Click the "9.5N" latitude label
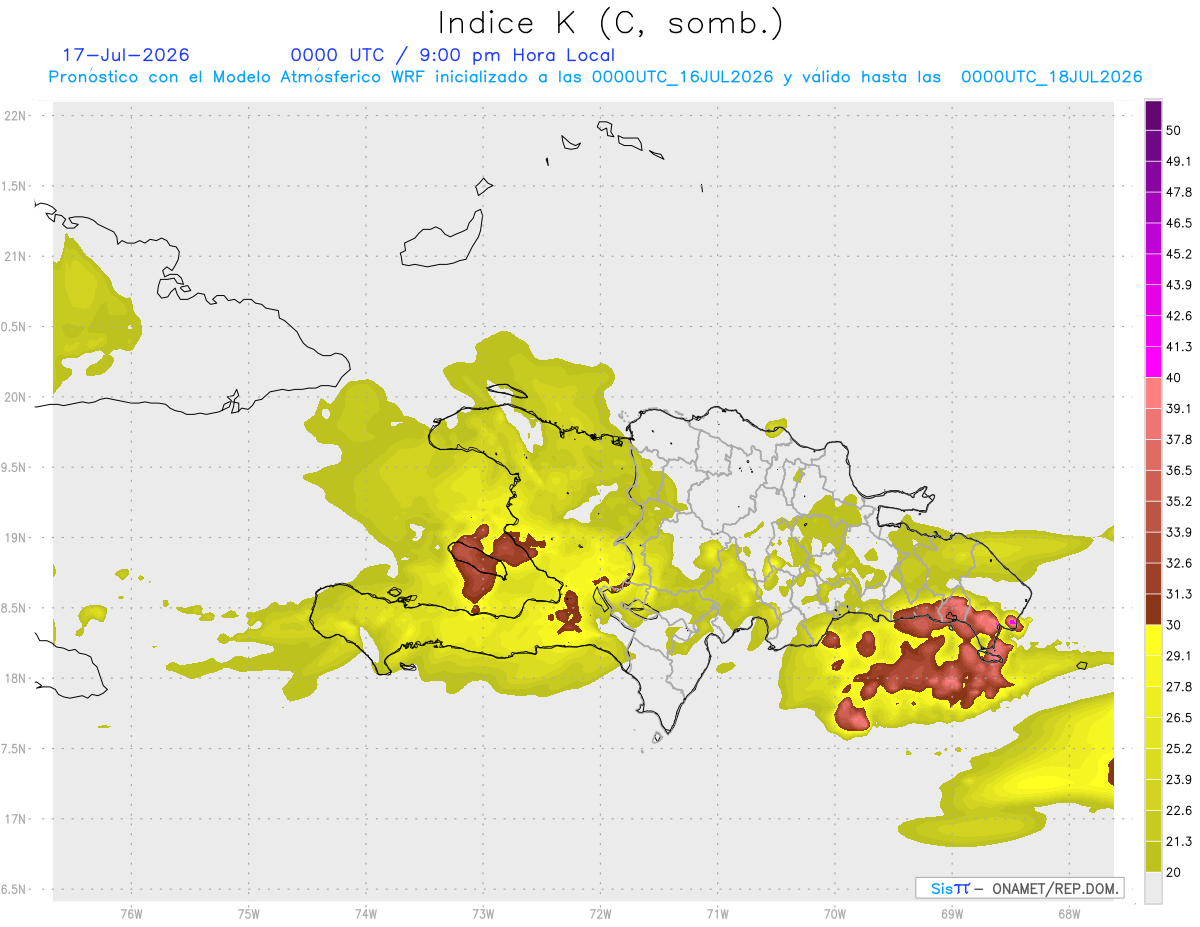The height and width of the screenshot is (927, 1200). [15, 467]
